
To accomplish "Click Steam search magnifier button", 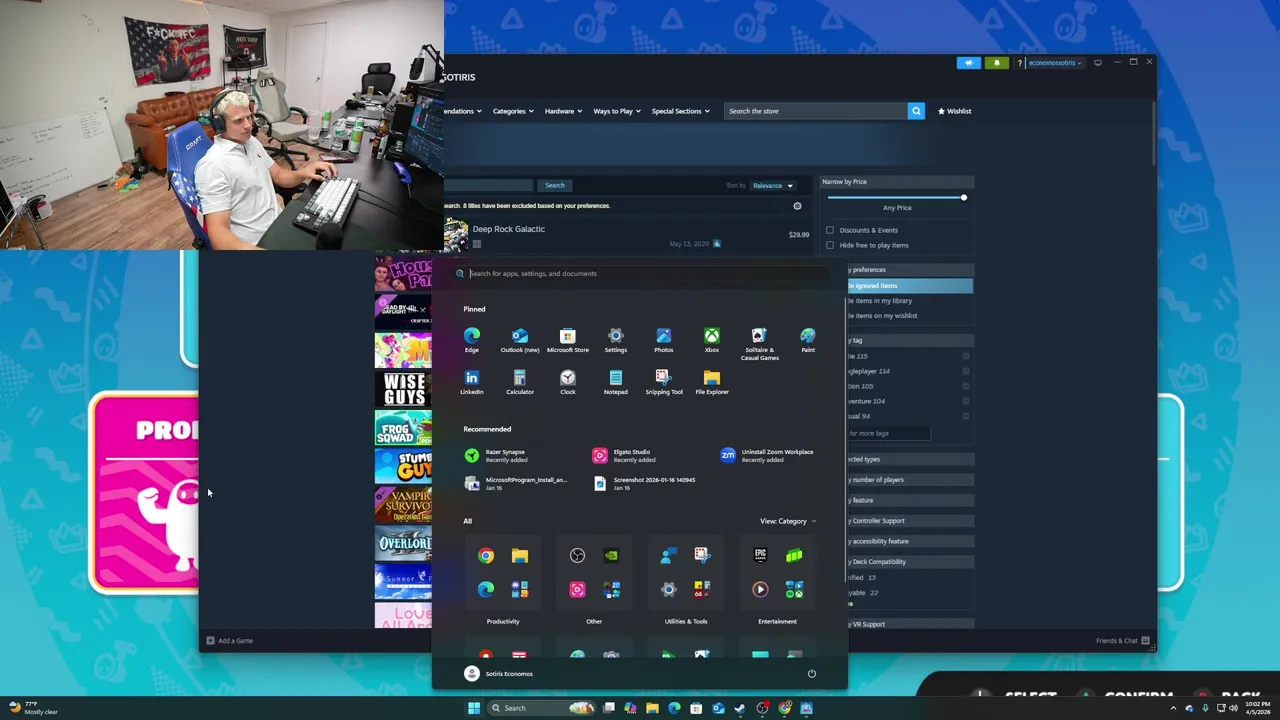I will tap(916, 111).
